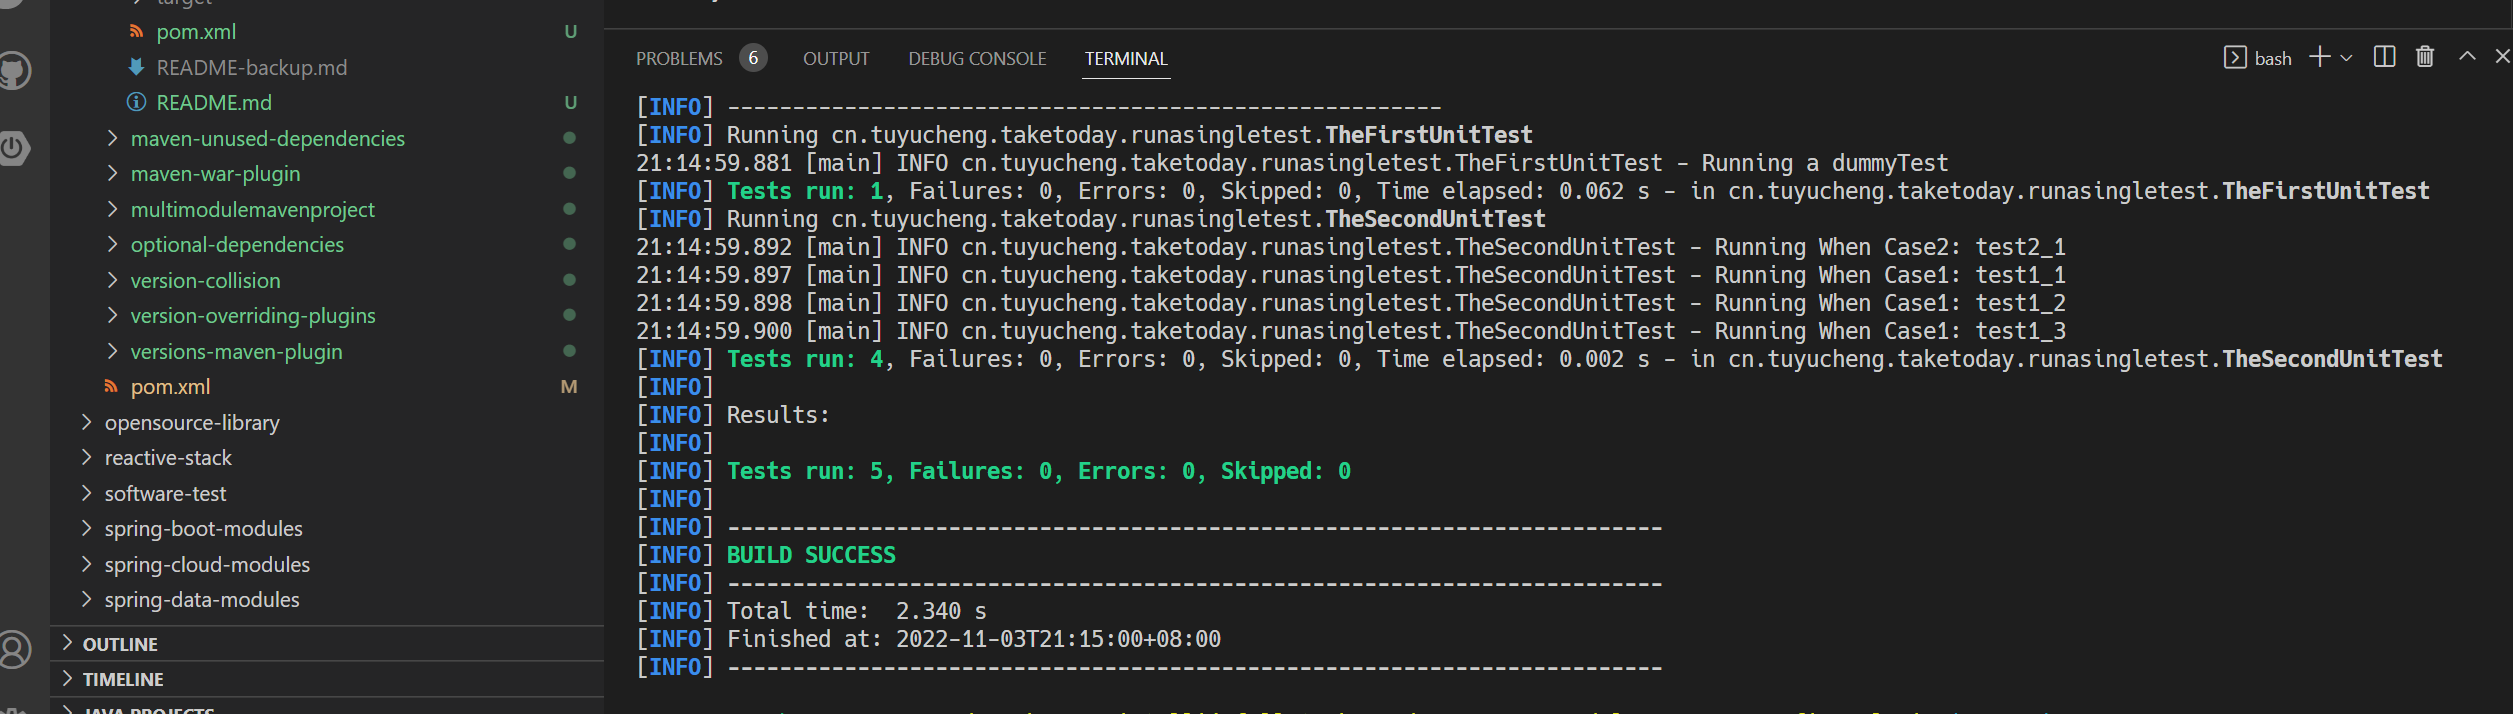Switch to the PROBLEMS tab
The width and height of the screenshot is (2513, 714).
coord(679,58)
